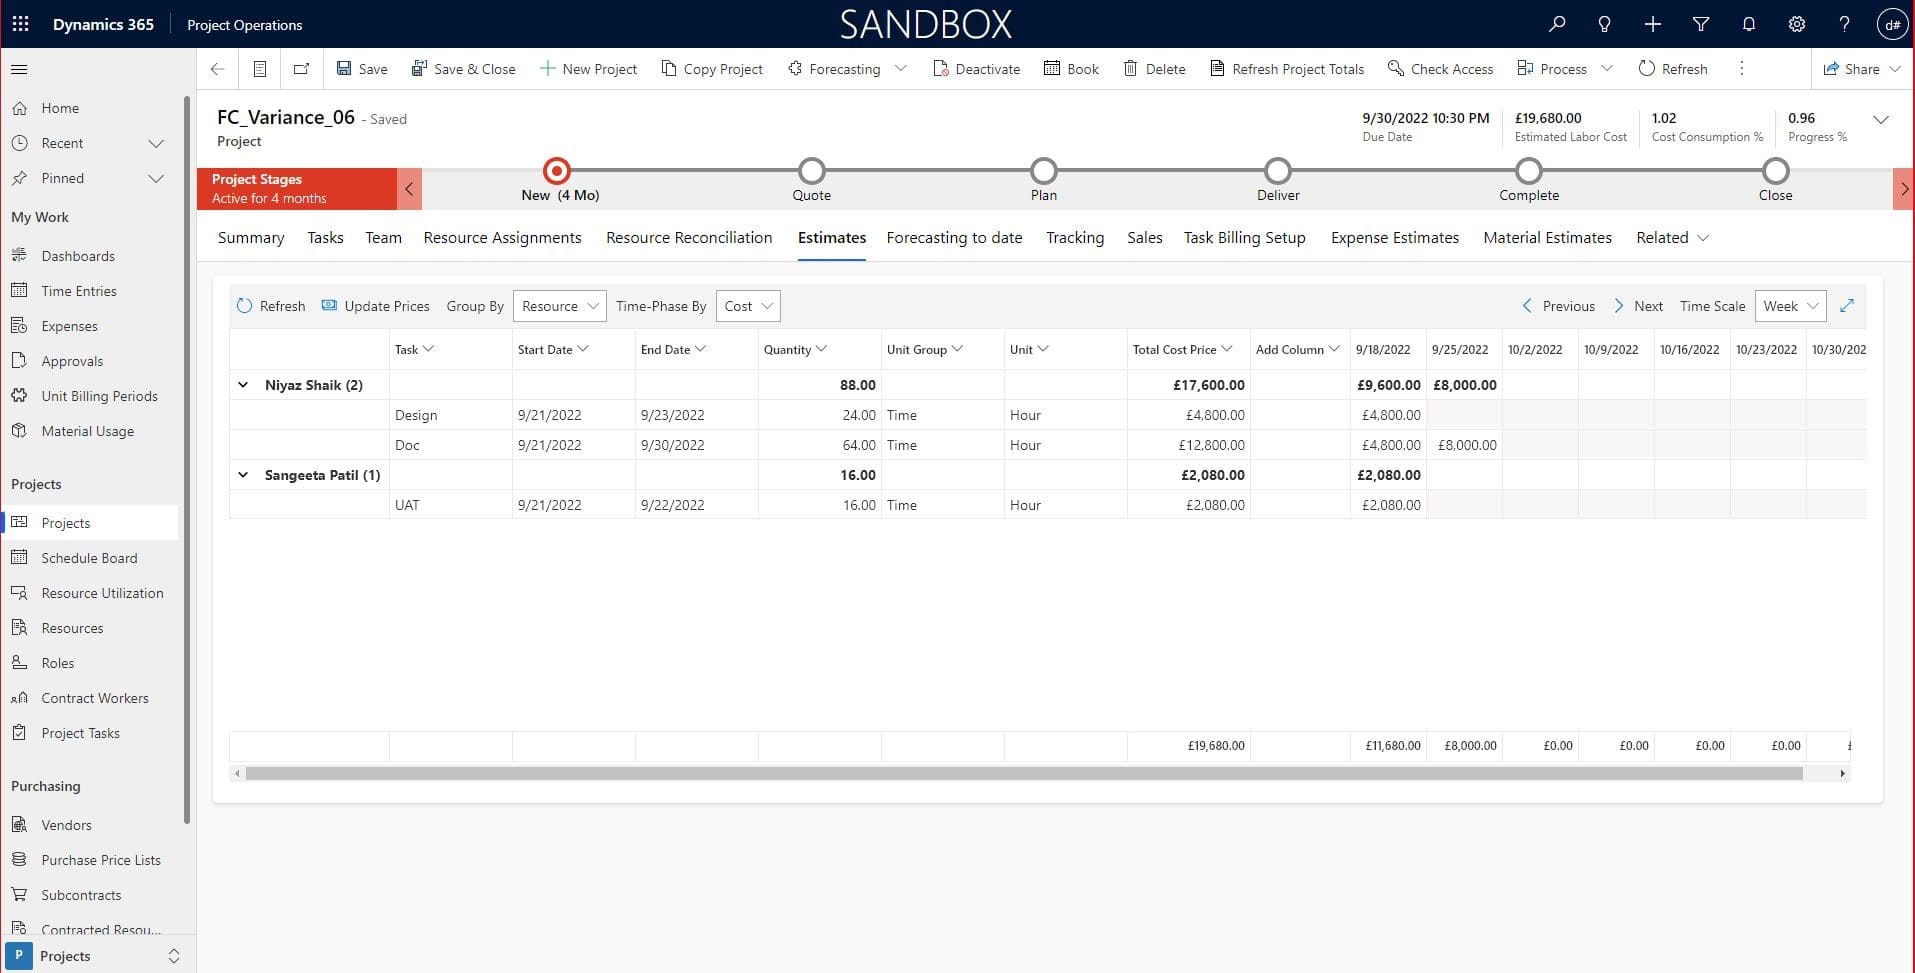This screenshot has width=1915, height=973.
Task: Click Refresh in the command bar
Action: pyautogui.click(x=1673, y=69)
